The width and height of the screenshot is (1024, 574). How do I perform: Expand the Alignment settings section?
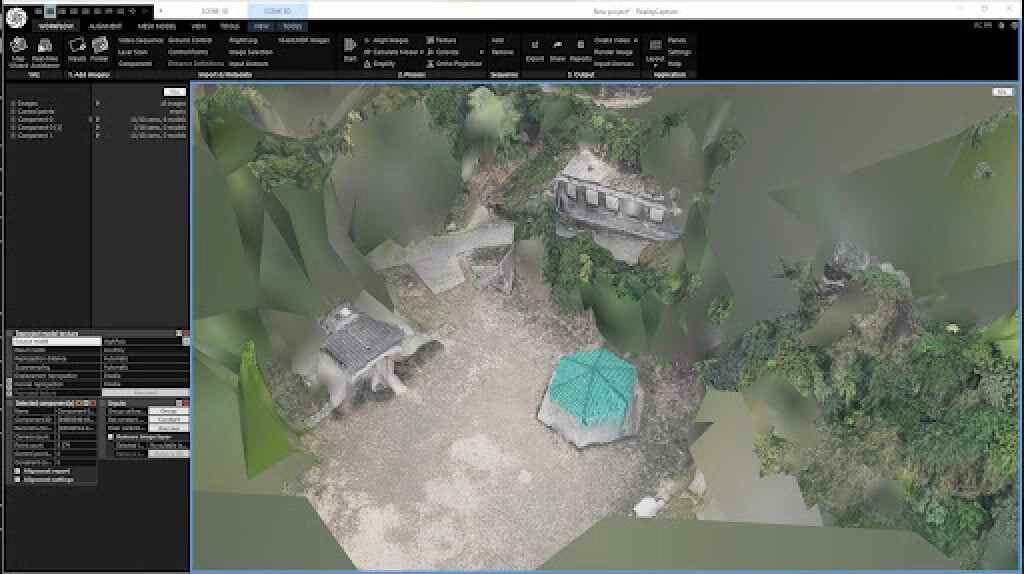click(17, 479)
